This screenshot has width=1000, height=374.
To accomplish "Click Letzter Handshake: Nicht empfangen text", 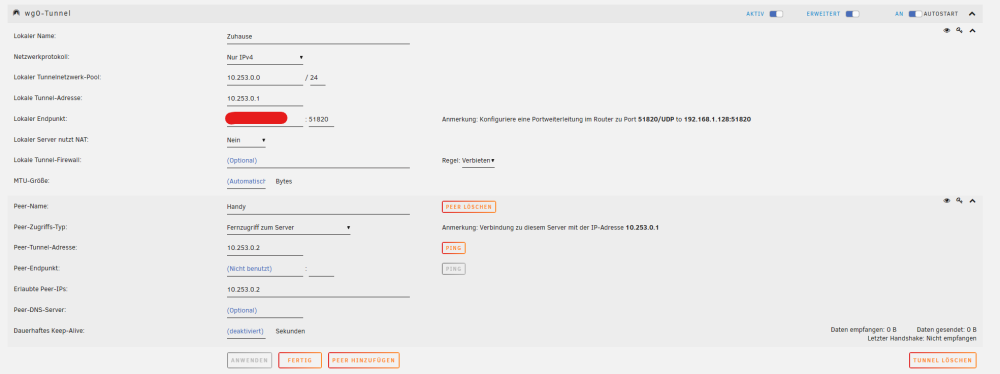I will [x=922, y=338].
